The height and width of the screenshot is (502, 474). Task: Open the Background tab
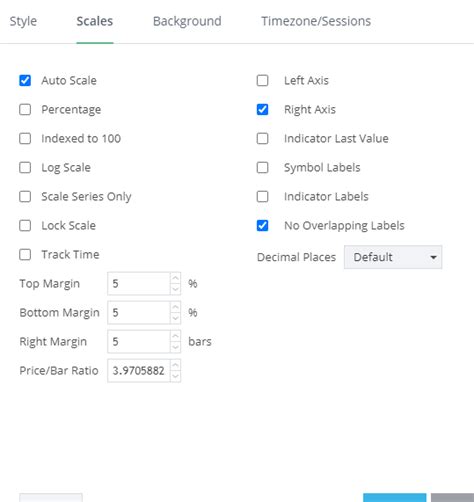point(187,21)
